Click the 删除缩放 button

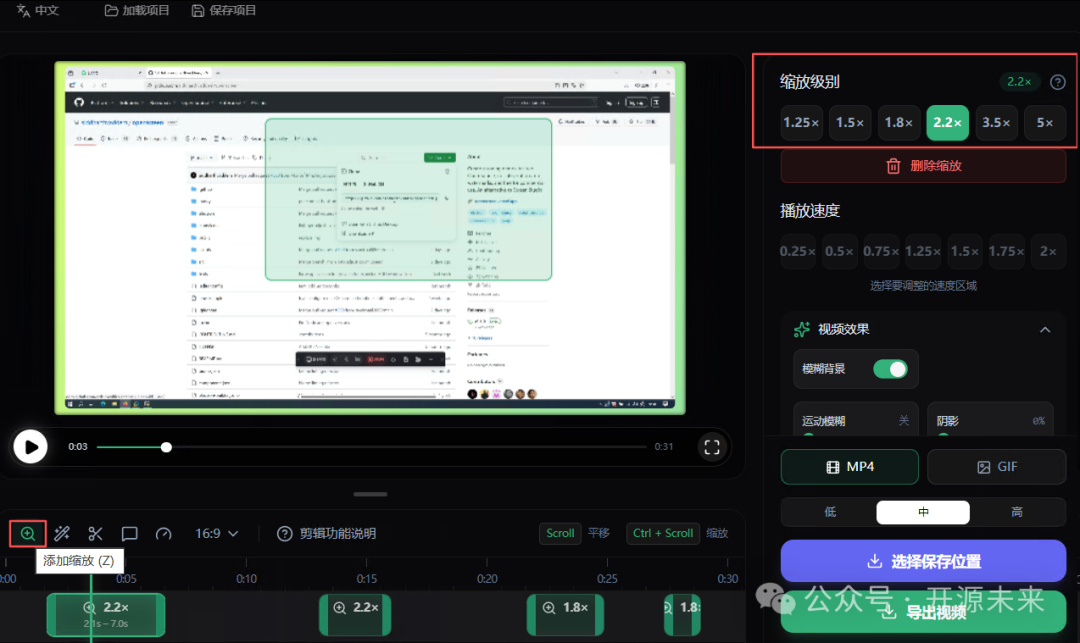[922, 165]
